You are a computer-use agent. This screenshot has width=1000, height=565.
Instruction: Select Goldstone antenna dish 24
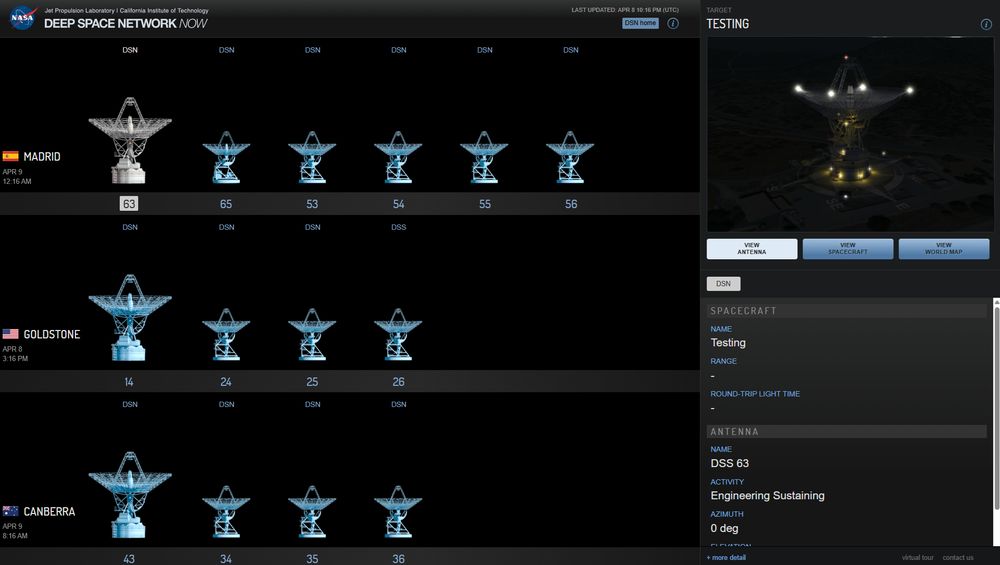(x=226, y=334)
